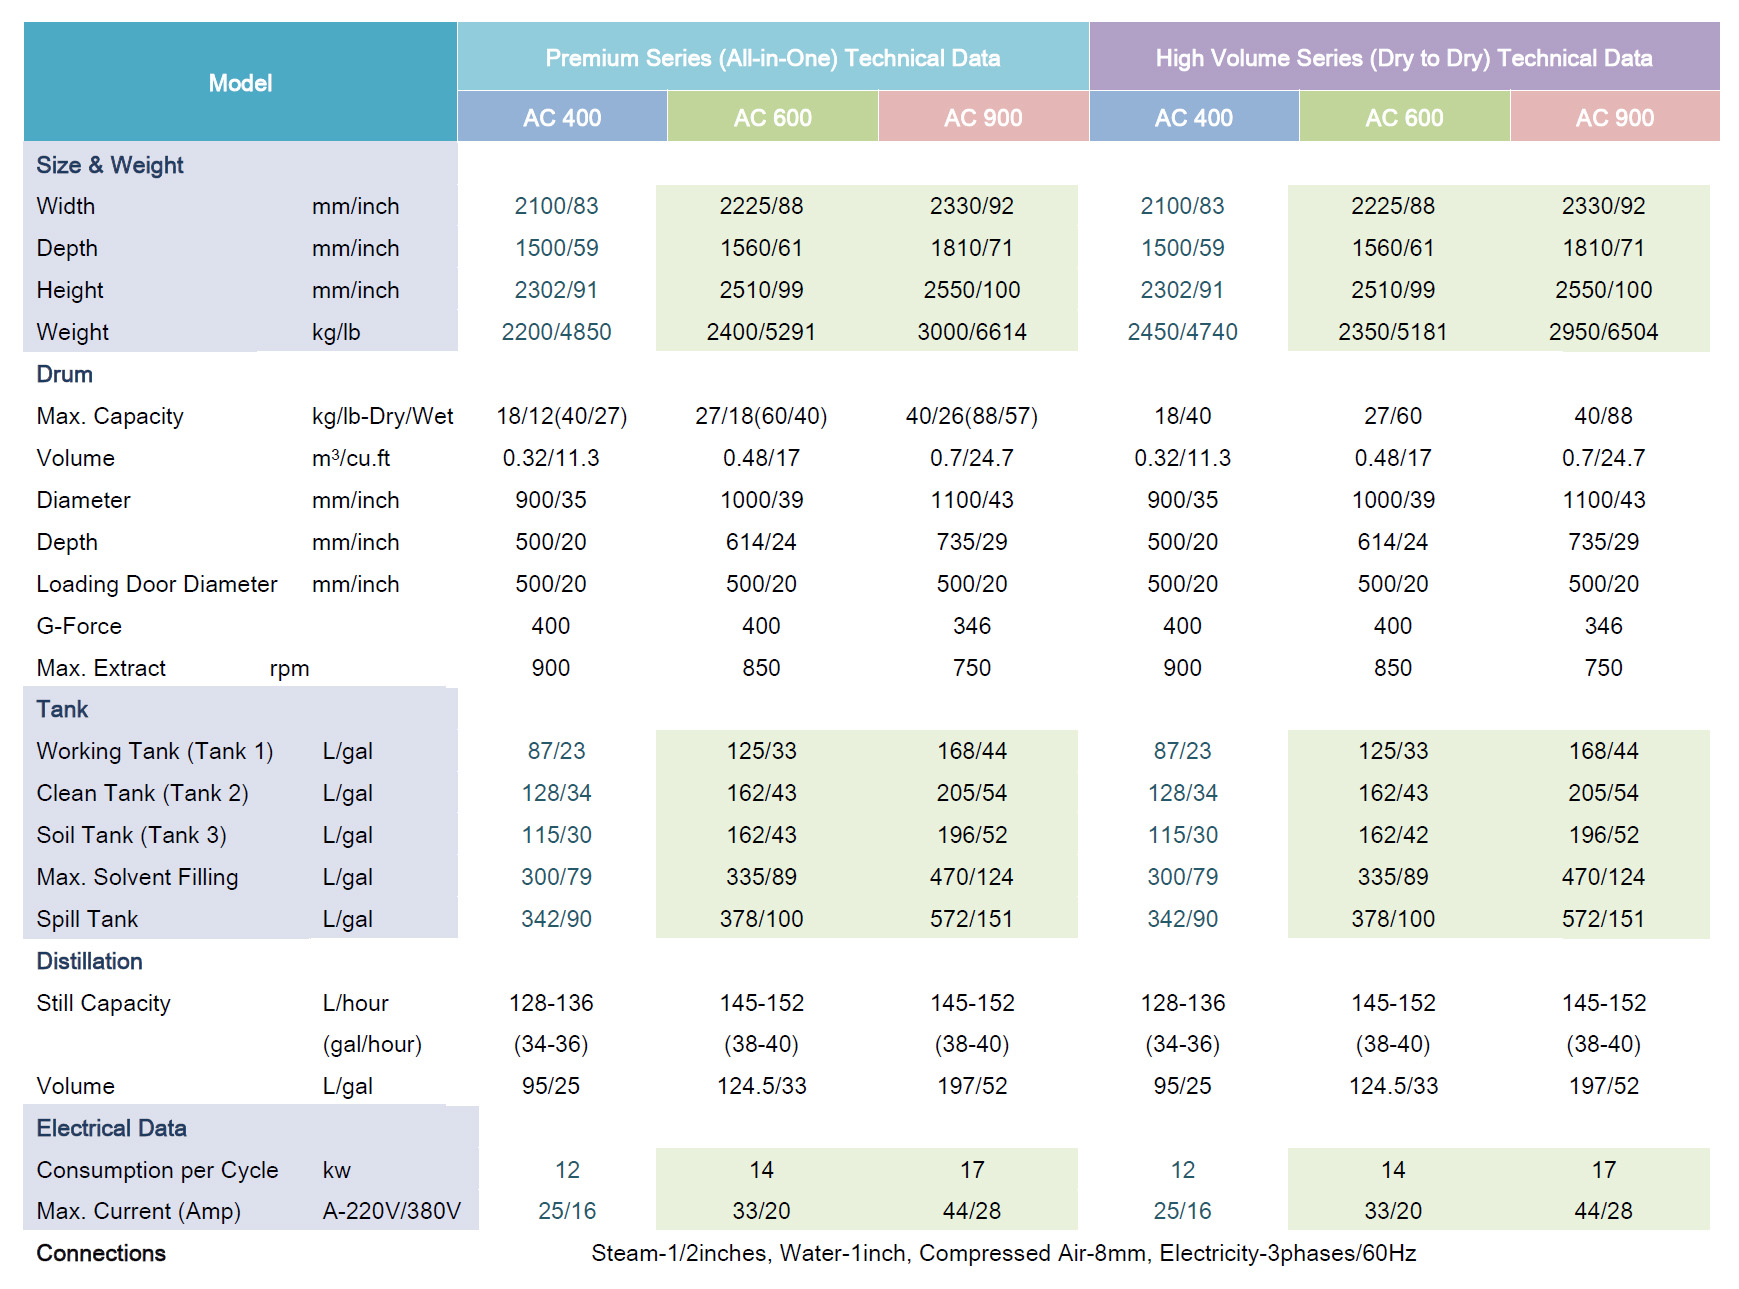1739x1289 pixels.
Task: Click the Distillation section heading
Action: (90, 961)
